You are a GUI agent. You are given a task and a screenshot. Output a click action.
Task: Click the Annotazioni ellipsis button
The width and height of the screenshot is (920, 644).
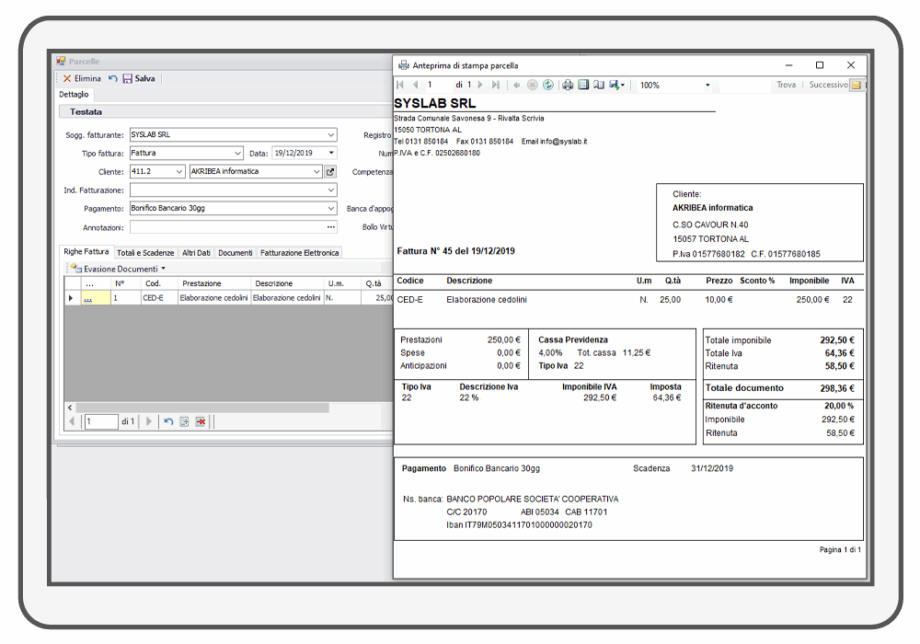coord(331,227)
